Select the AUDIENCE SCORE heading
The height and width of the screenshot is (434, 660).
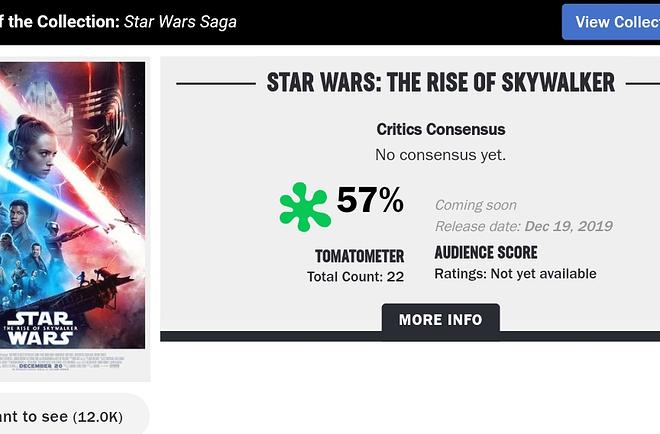pos(486,253)
